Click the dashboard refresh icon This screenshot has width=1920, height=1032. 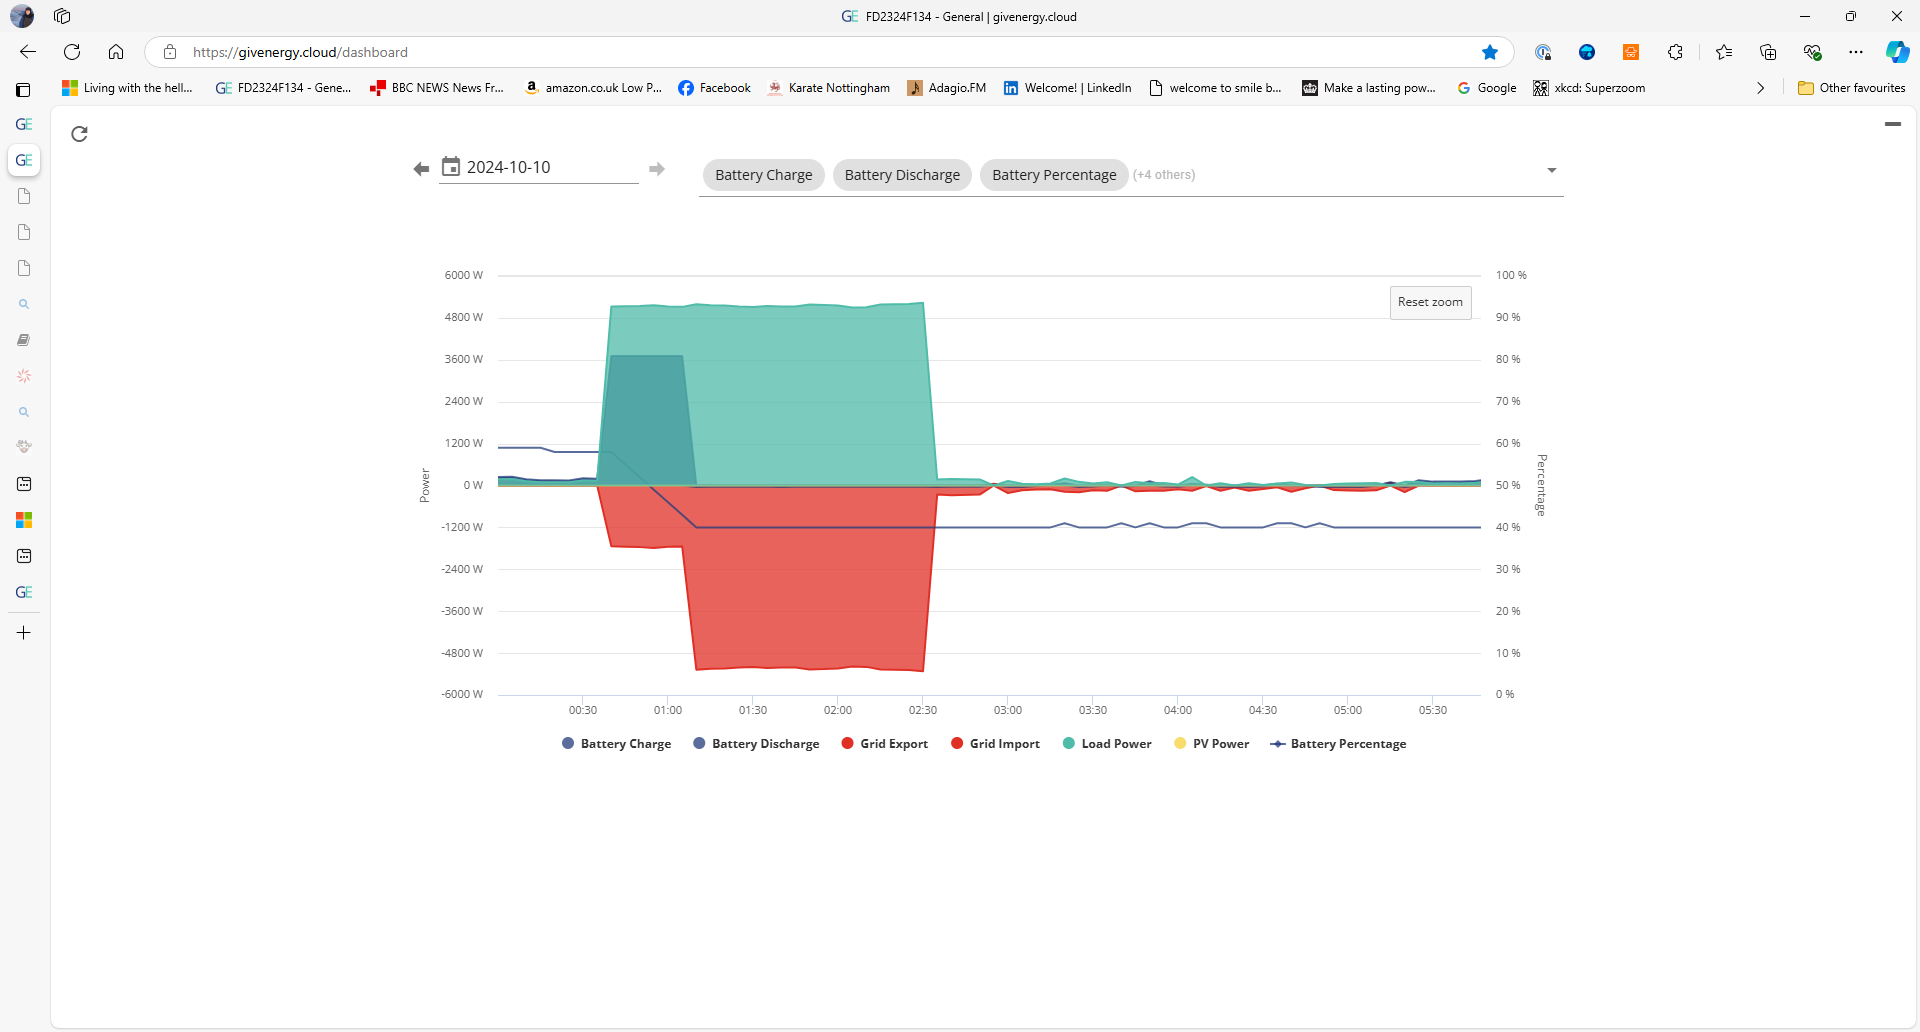pos(80,134)
